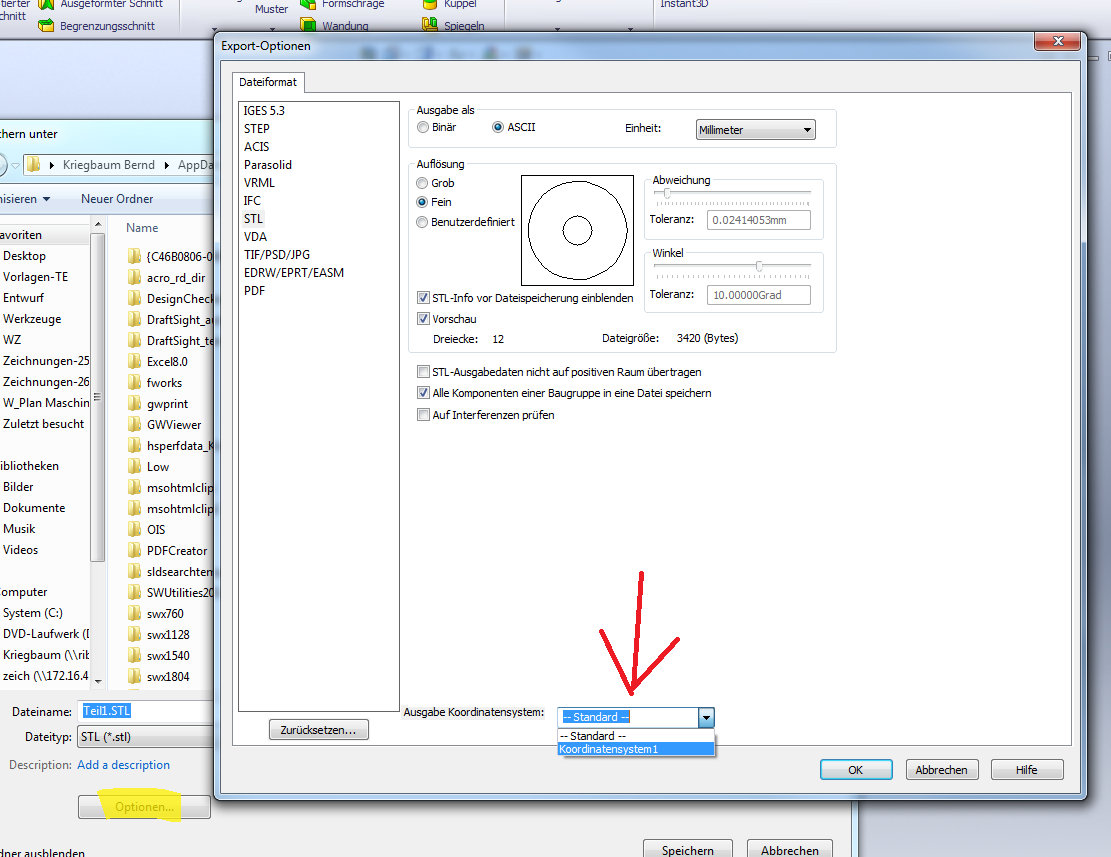Open the swx1804 folder
Image resolution: width=1111 pixels, height=857 pixels.
pos(159,676)
